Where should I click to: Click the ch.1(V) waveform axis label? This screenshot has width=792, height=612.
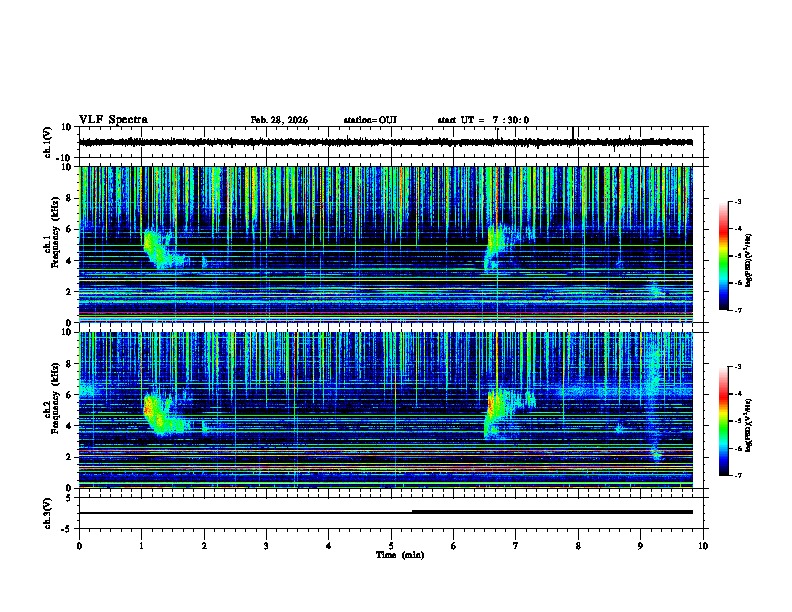48,142
